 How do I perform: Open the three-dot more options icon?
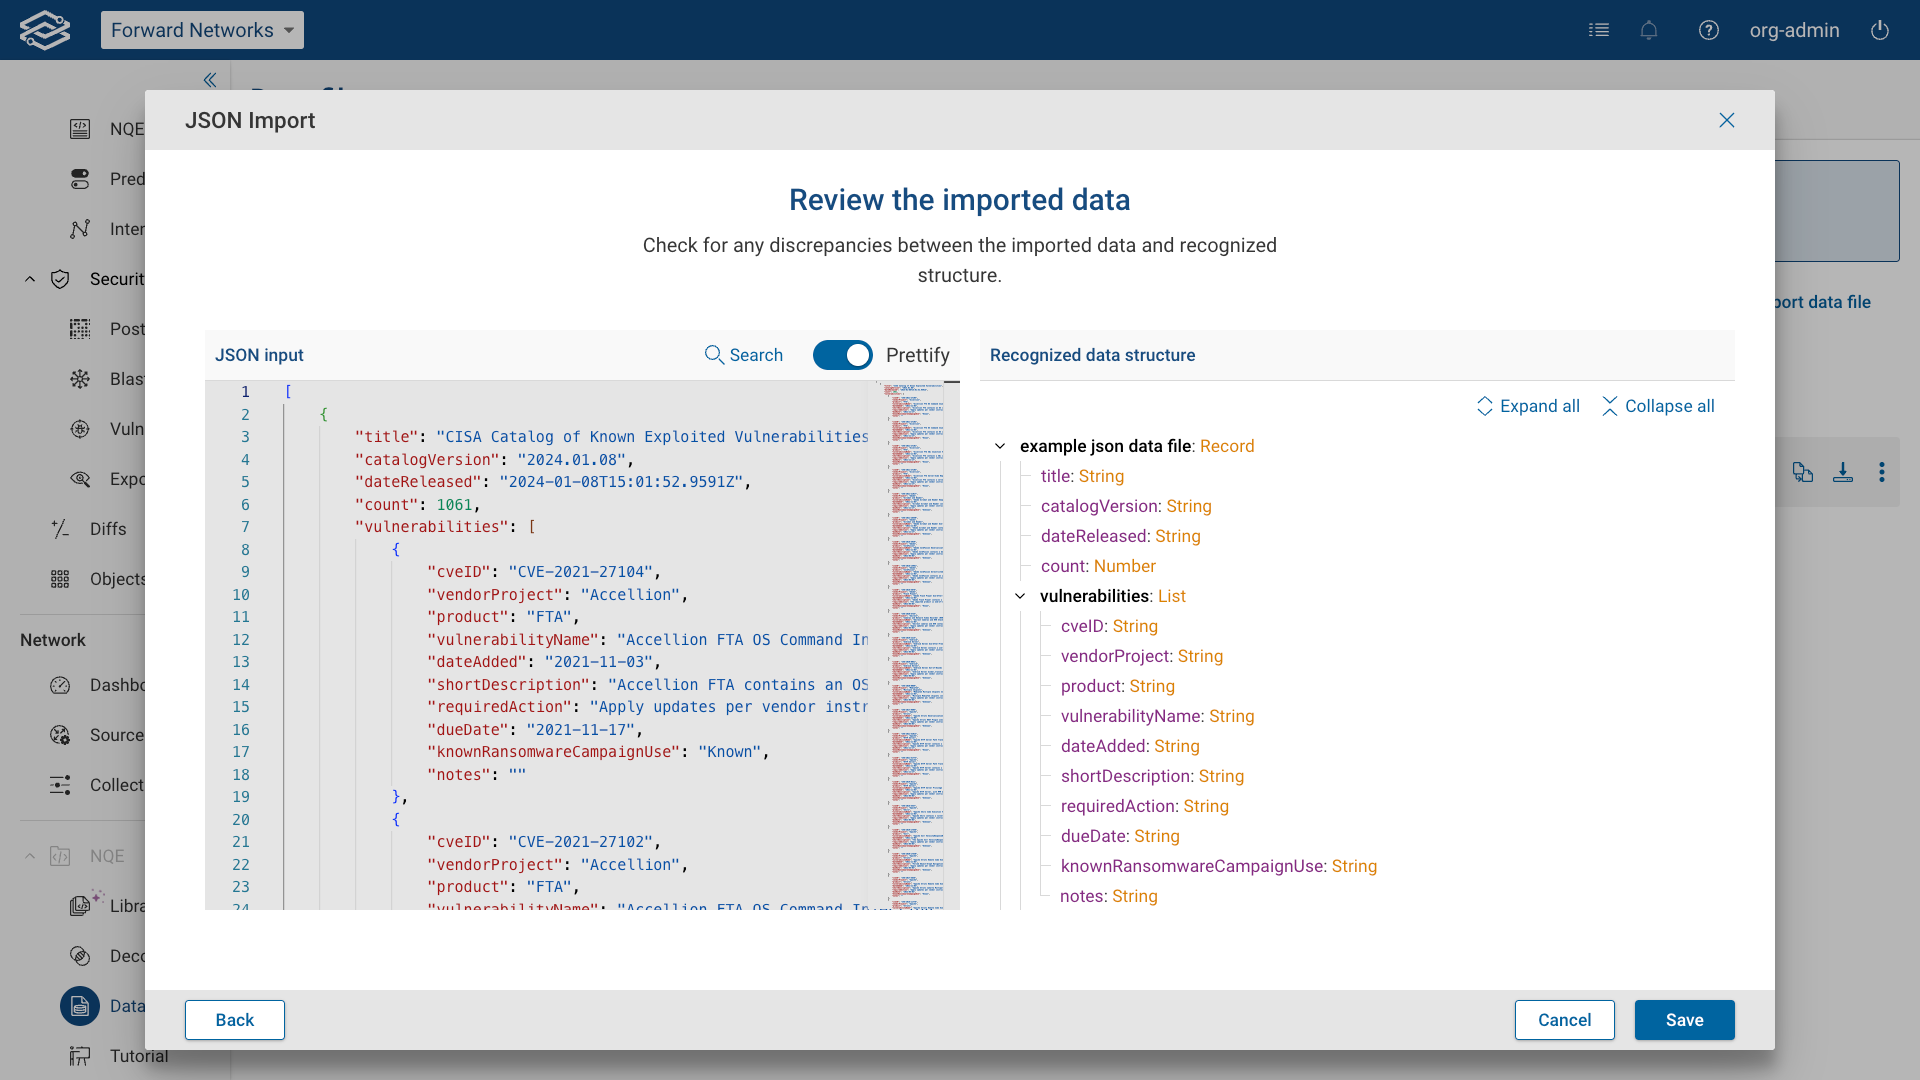pyautogui.click(x=1884, y=472)
